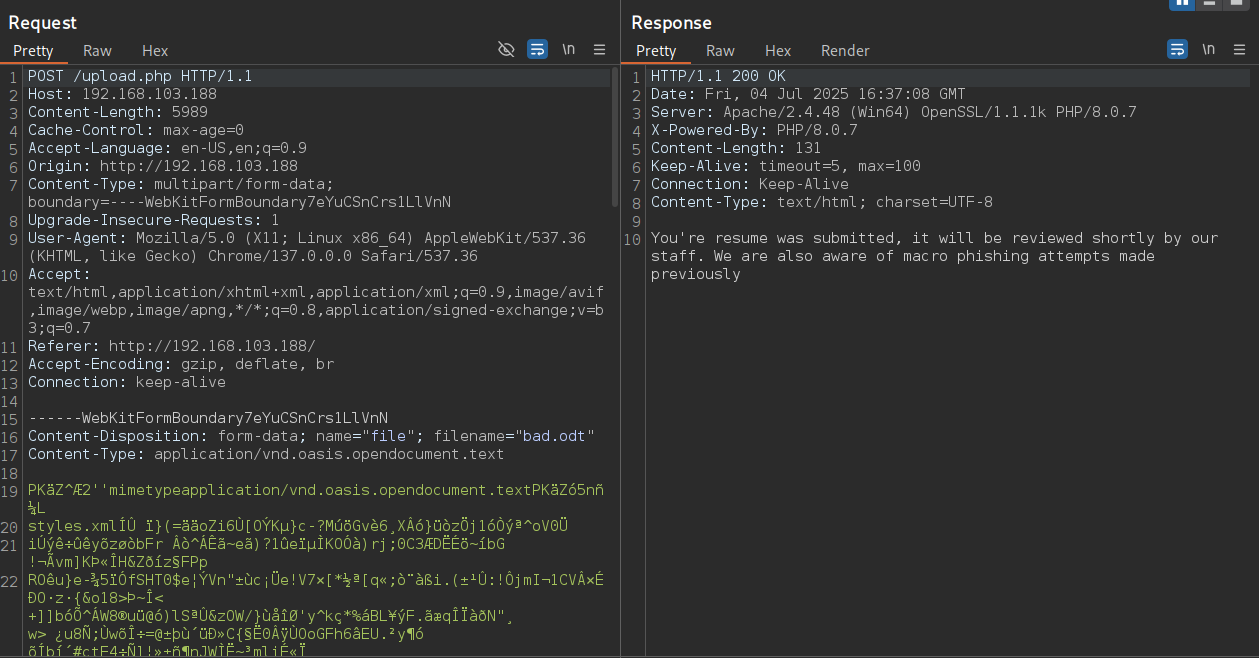Switch to the Response Hex tab

point(778,50)
